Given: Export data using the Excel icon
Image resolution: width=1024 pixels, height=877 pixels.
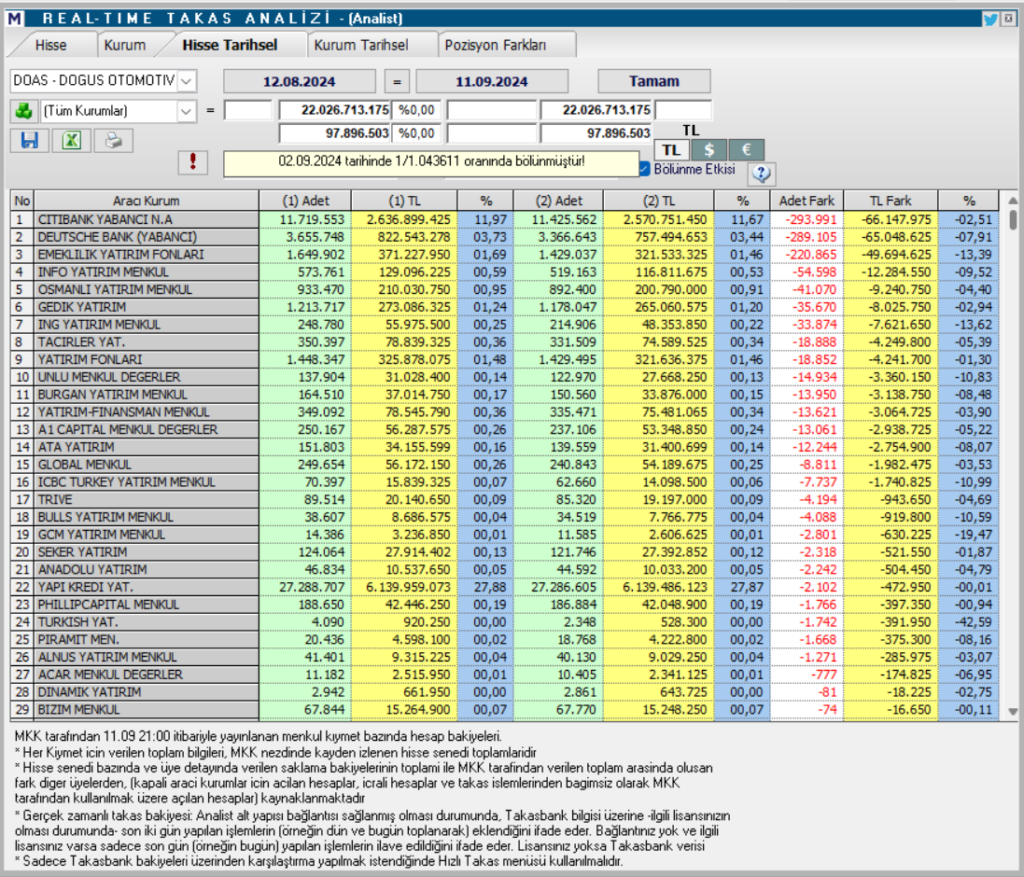Looking at the screenshot, I should coord(69,140).
